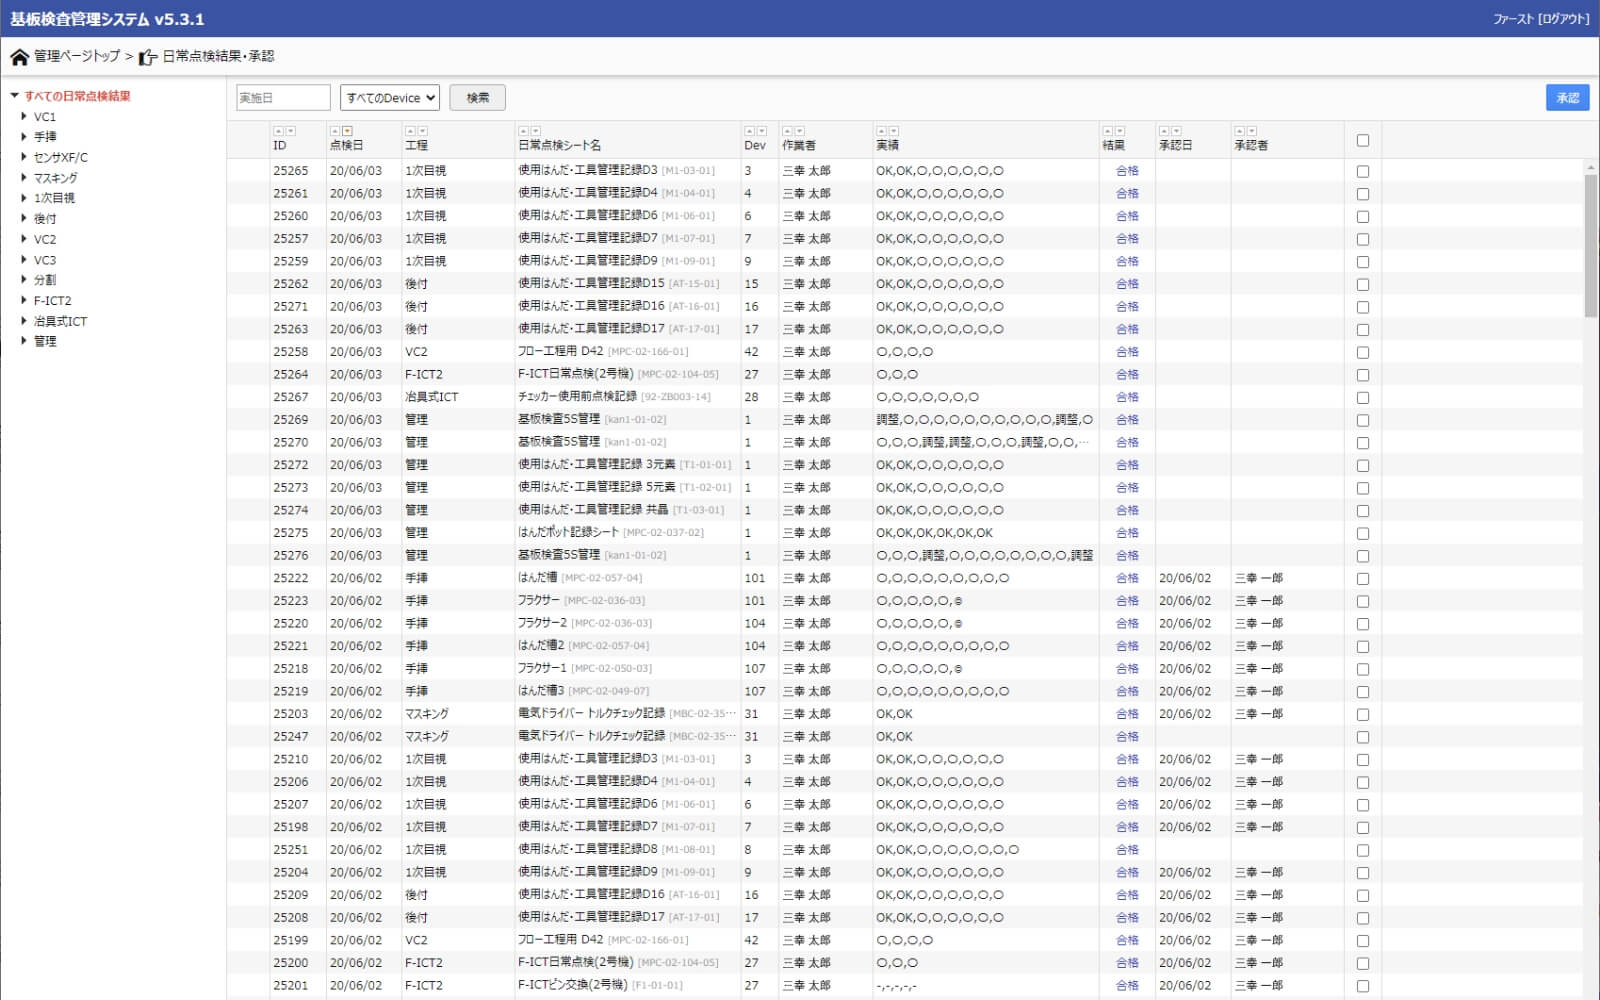Sort 実績 column ascending
The height and width of the screenshot is (1000, 1600).
881,131
